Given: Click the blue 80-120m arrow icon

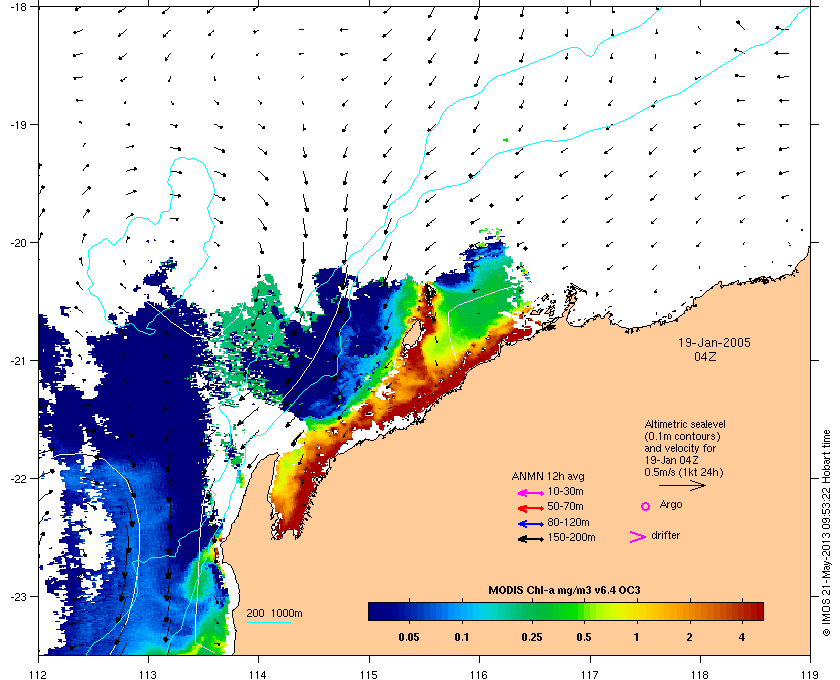Looking at the screenshot, I should click(x=531, y=524).
